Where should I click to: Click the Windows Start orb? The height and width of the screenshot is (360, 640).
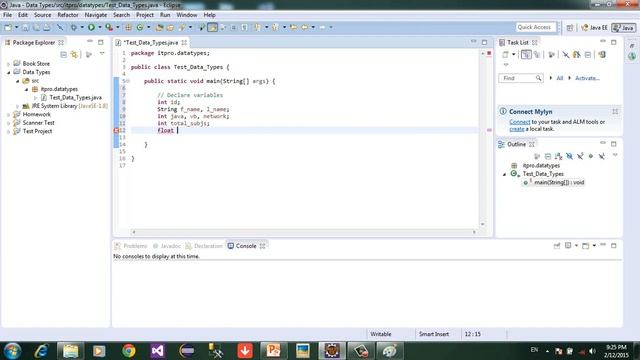coord(13,351)
